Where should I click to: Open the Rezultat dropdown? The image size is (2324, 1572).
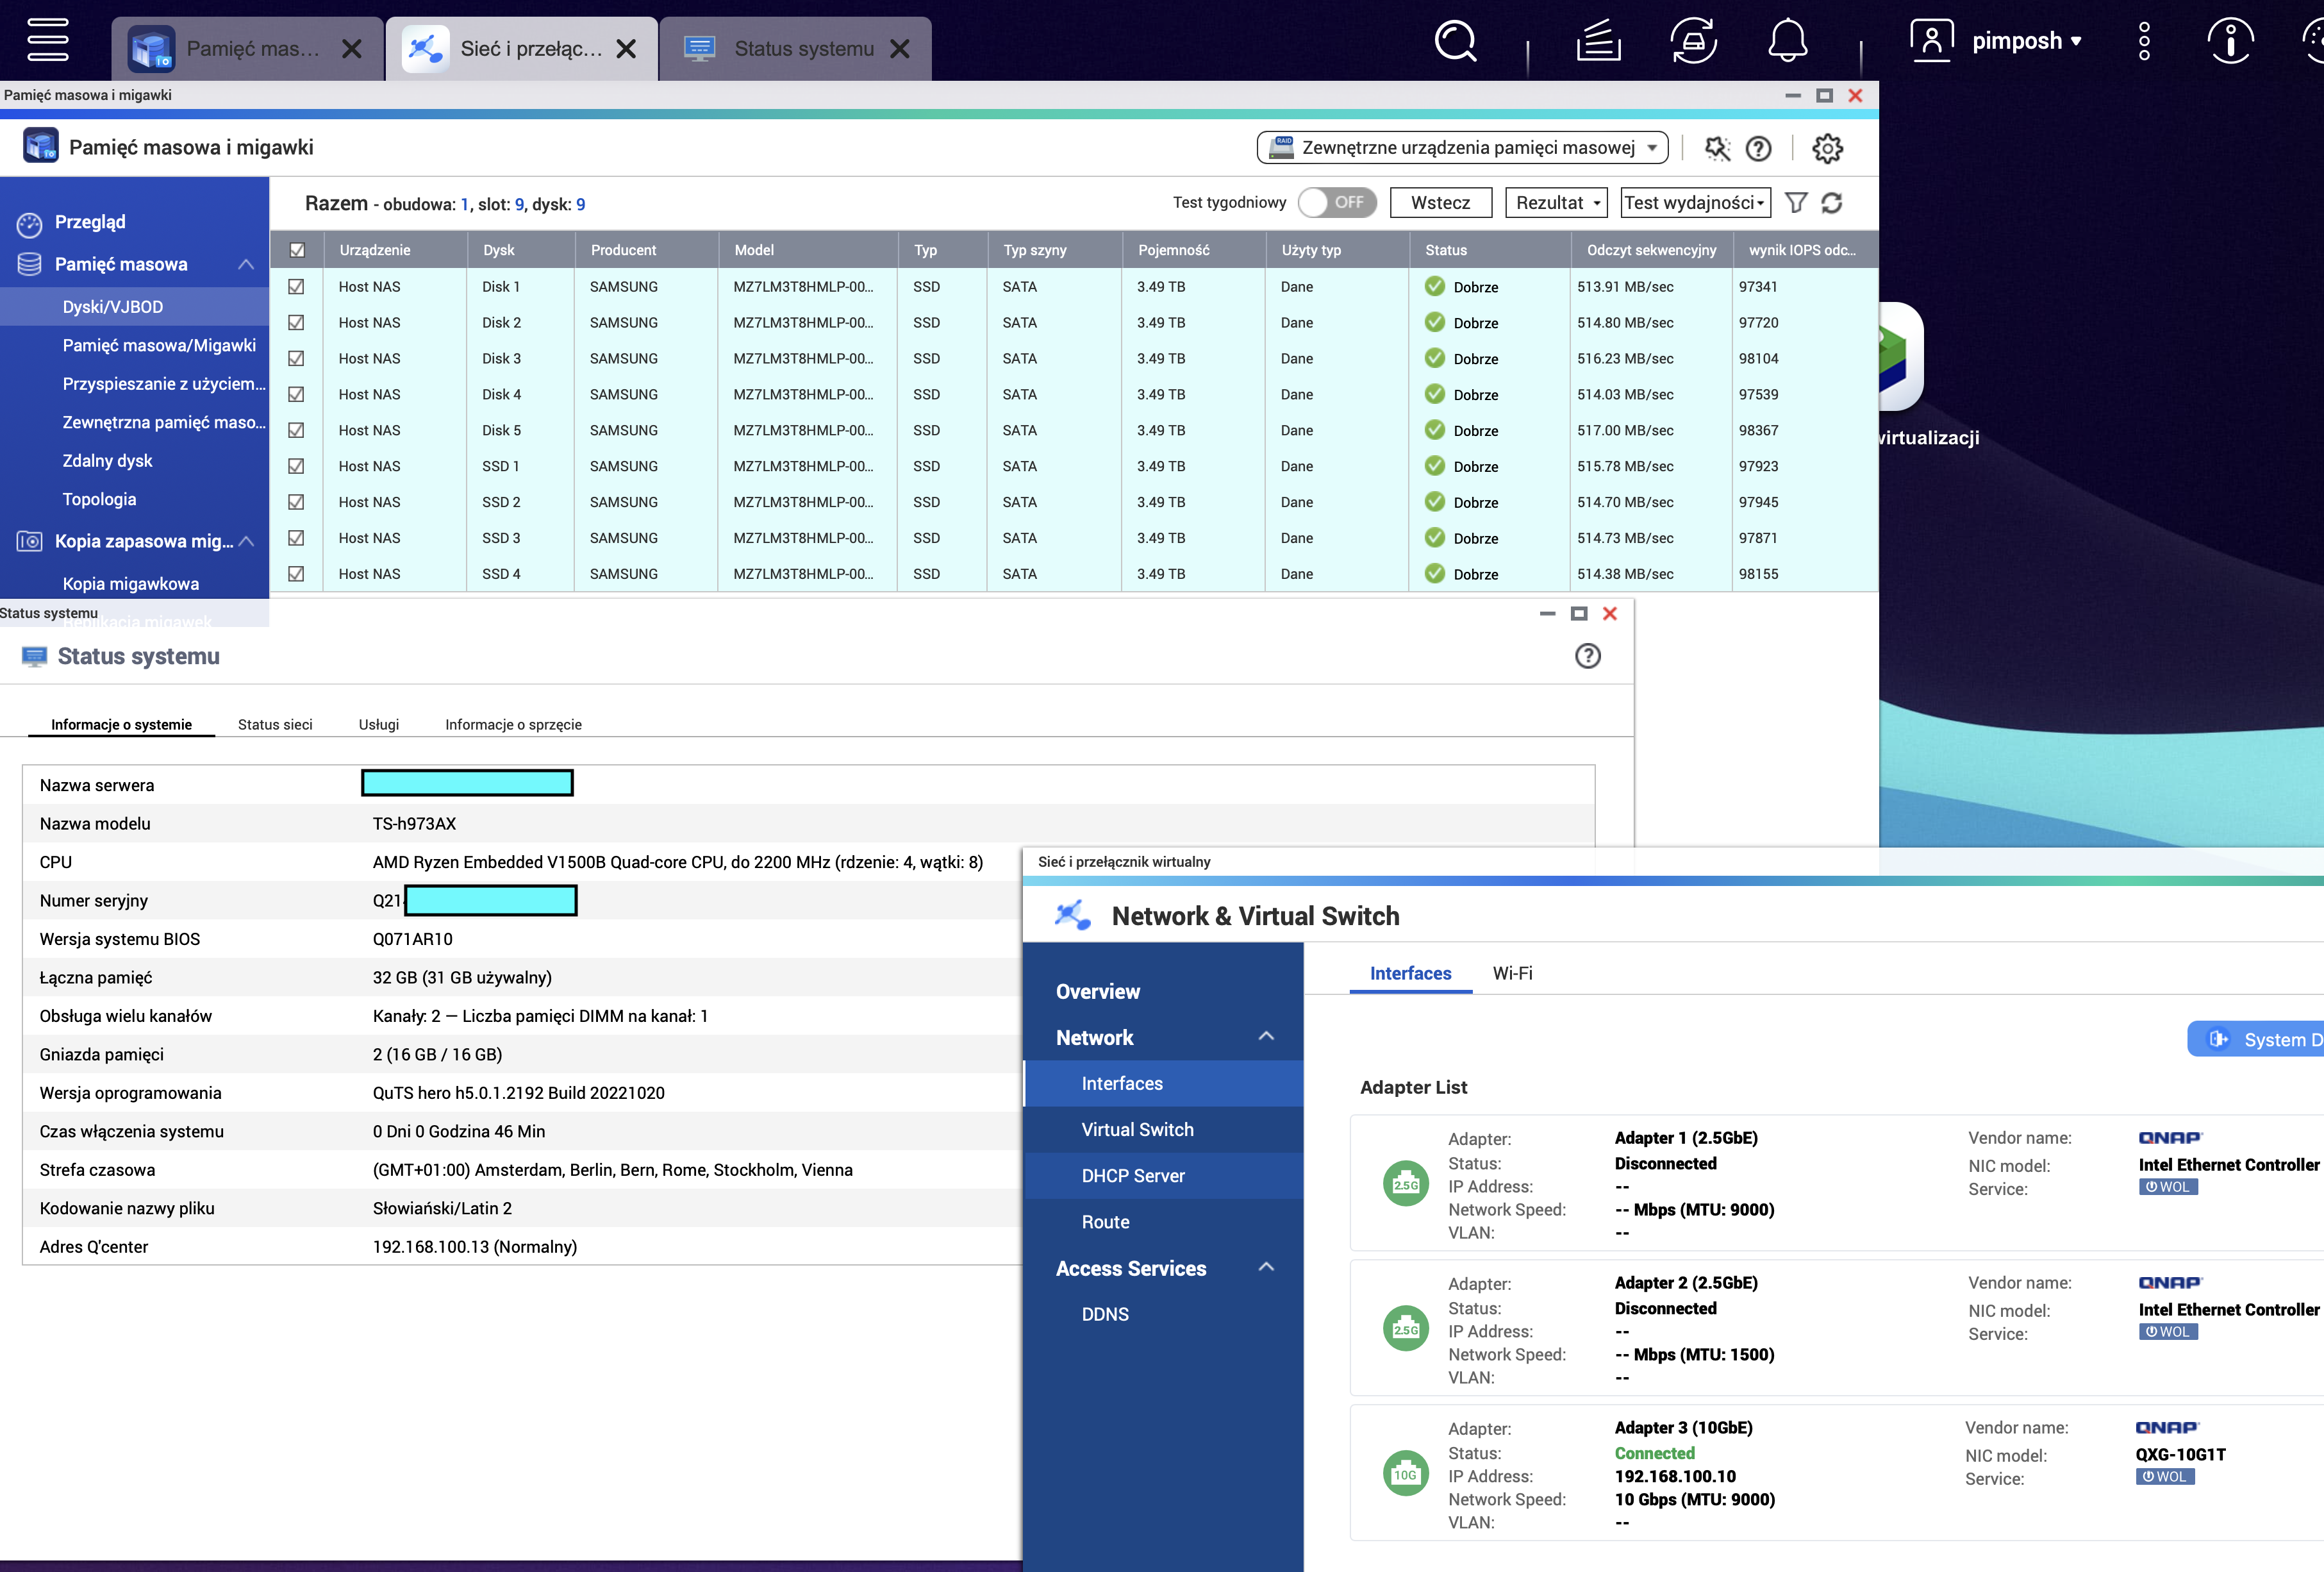(x=1556, y=203)
